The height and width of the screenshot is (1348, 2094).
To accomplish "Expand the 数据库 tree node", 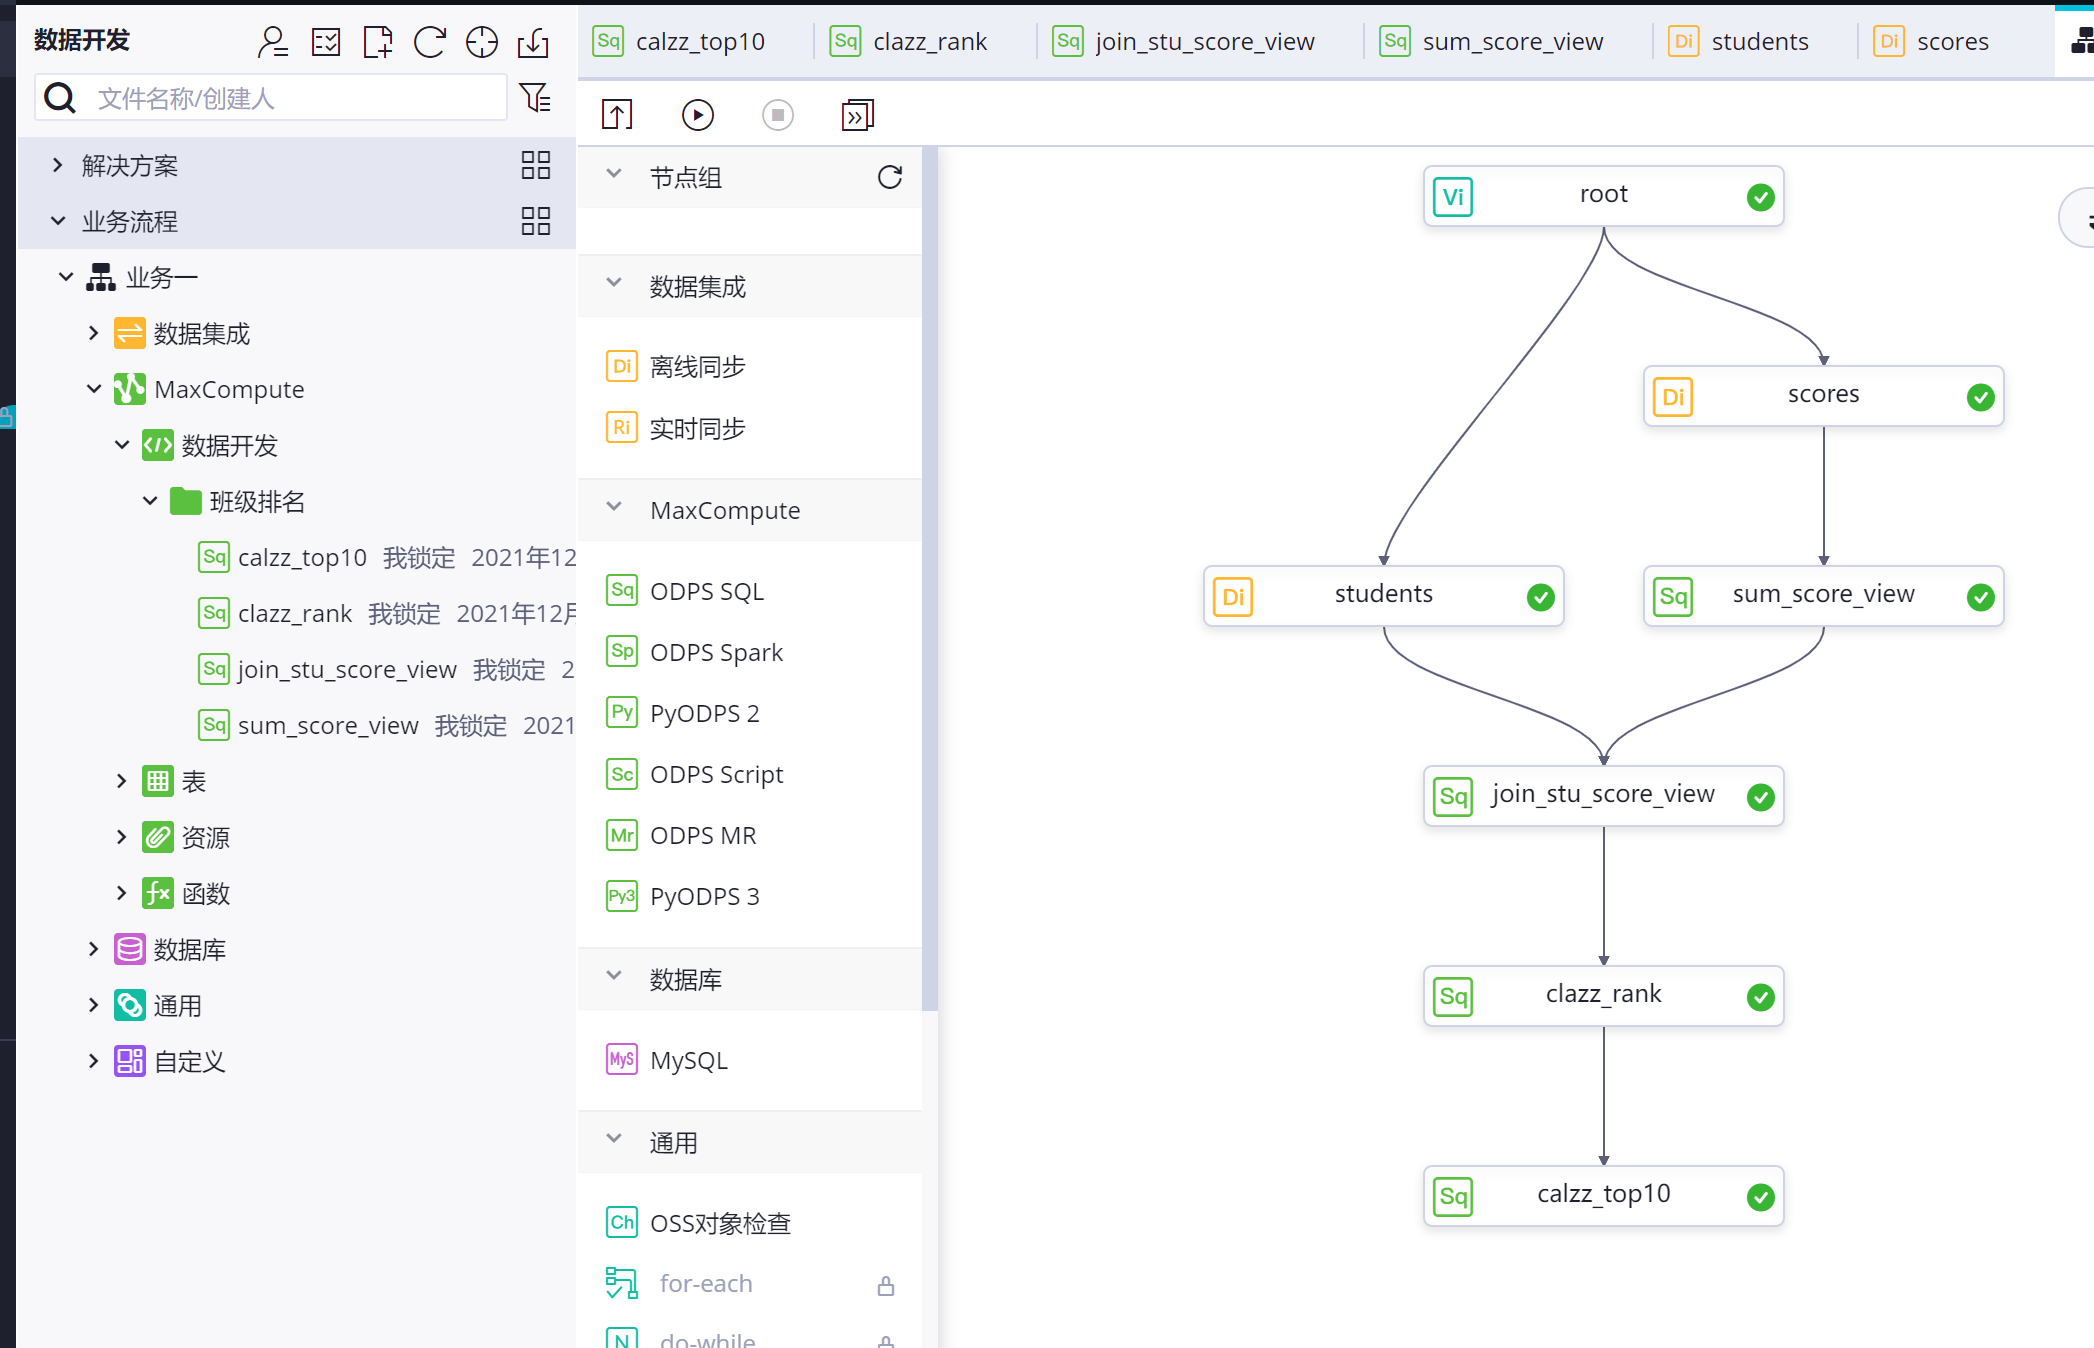I will pos(94,949).
